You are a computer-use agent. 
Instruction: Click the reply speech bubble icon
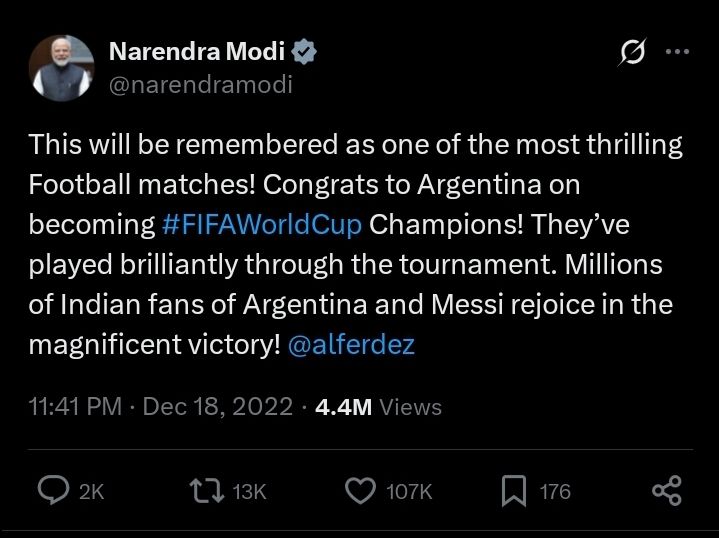click(x=52, y=490)
